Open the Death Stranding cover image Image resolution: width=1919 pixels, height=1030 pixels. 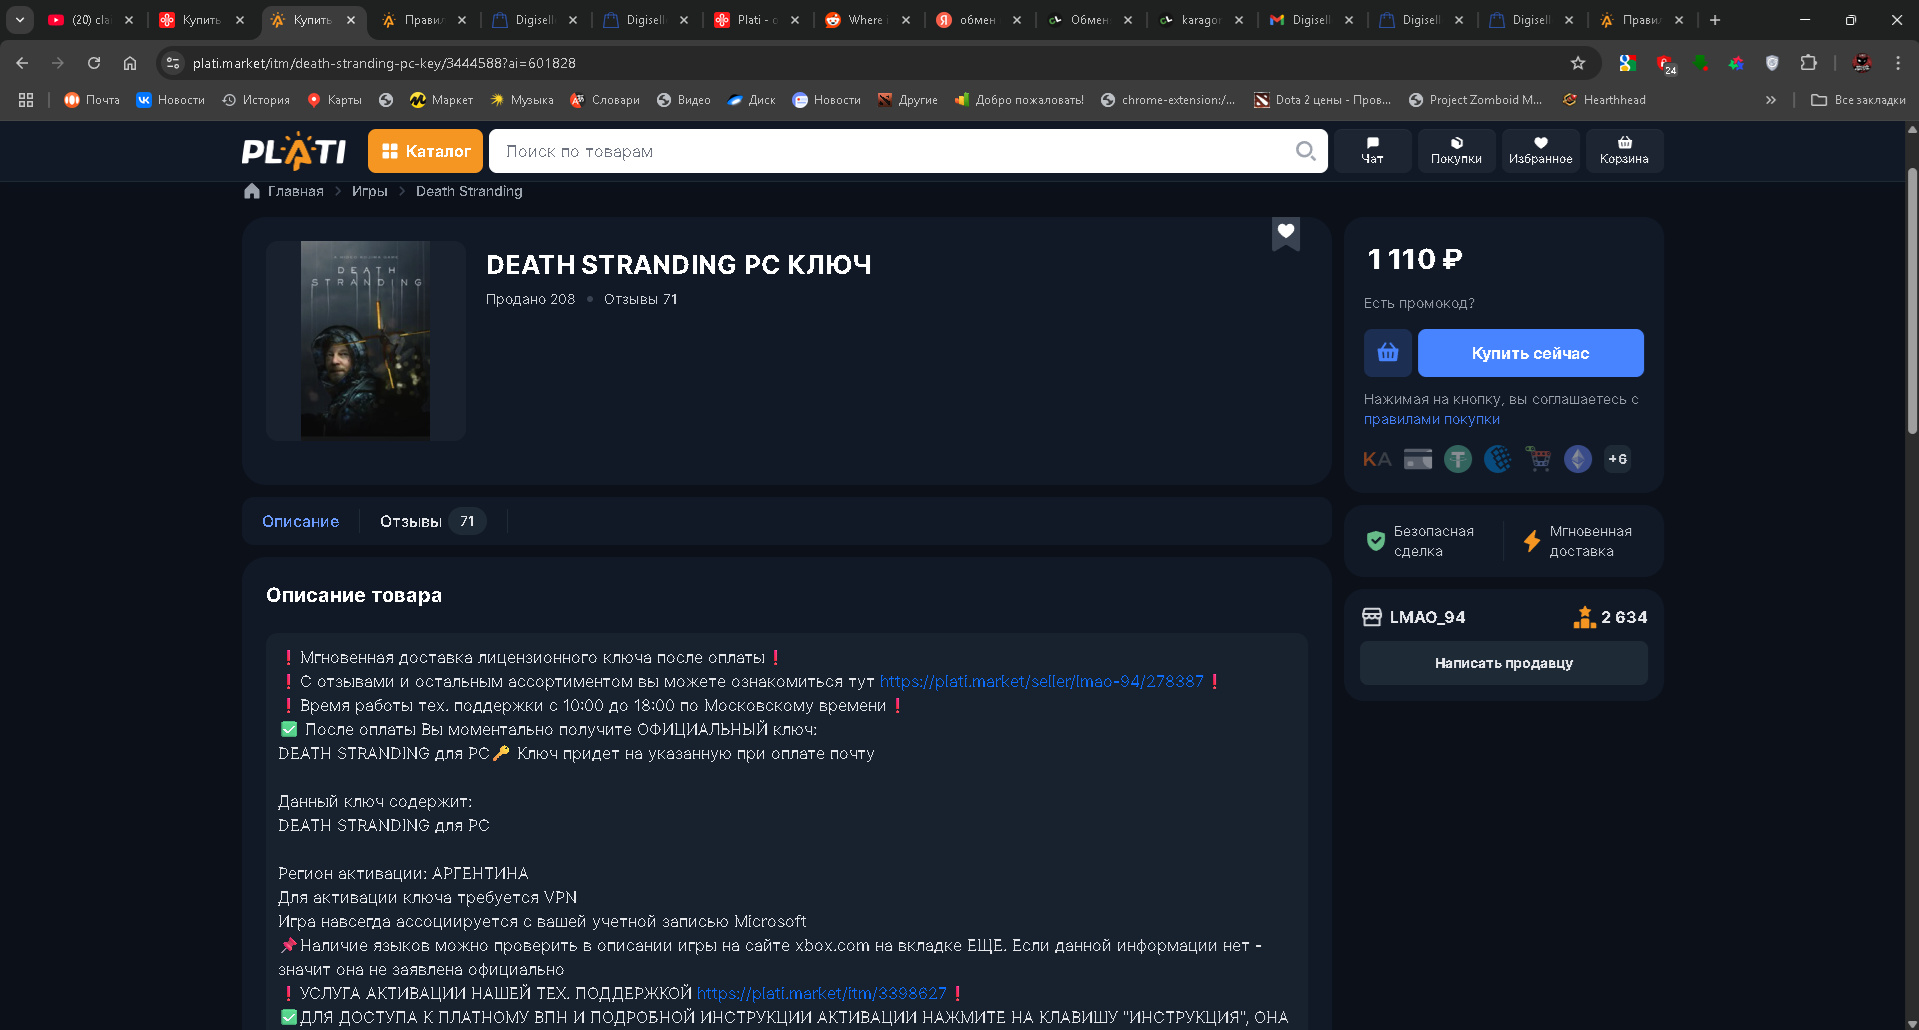click(x=365, y=340)
